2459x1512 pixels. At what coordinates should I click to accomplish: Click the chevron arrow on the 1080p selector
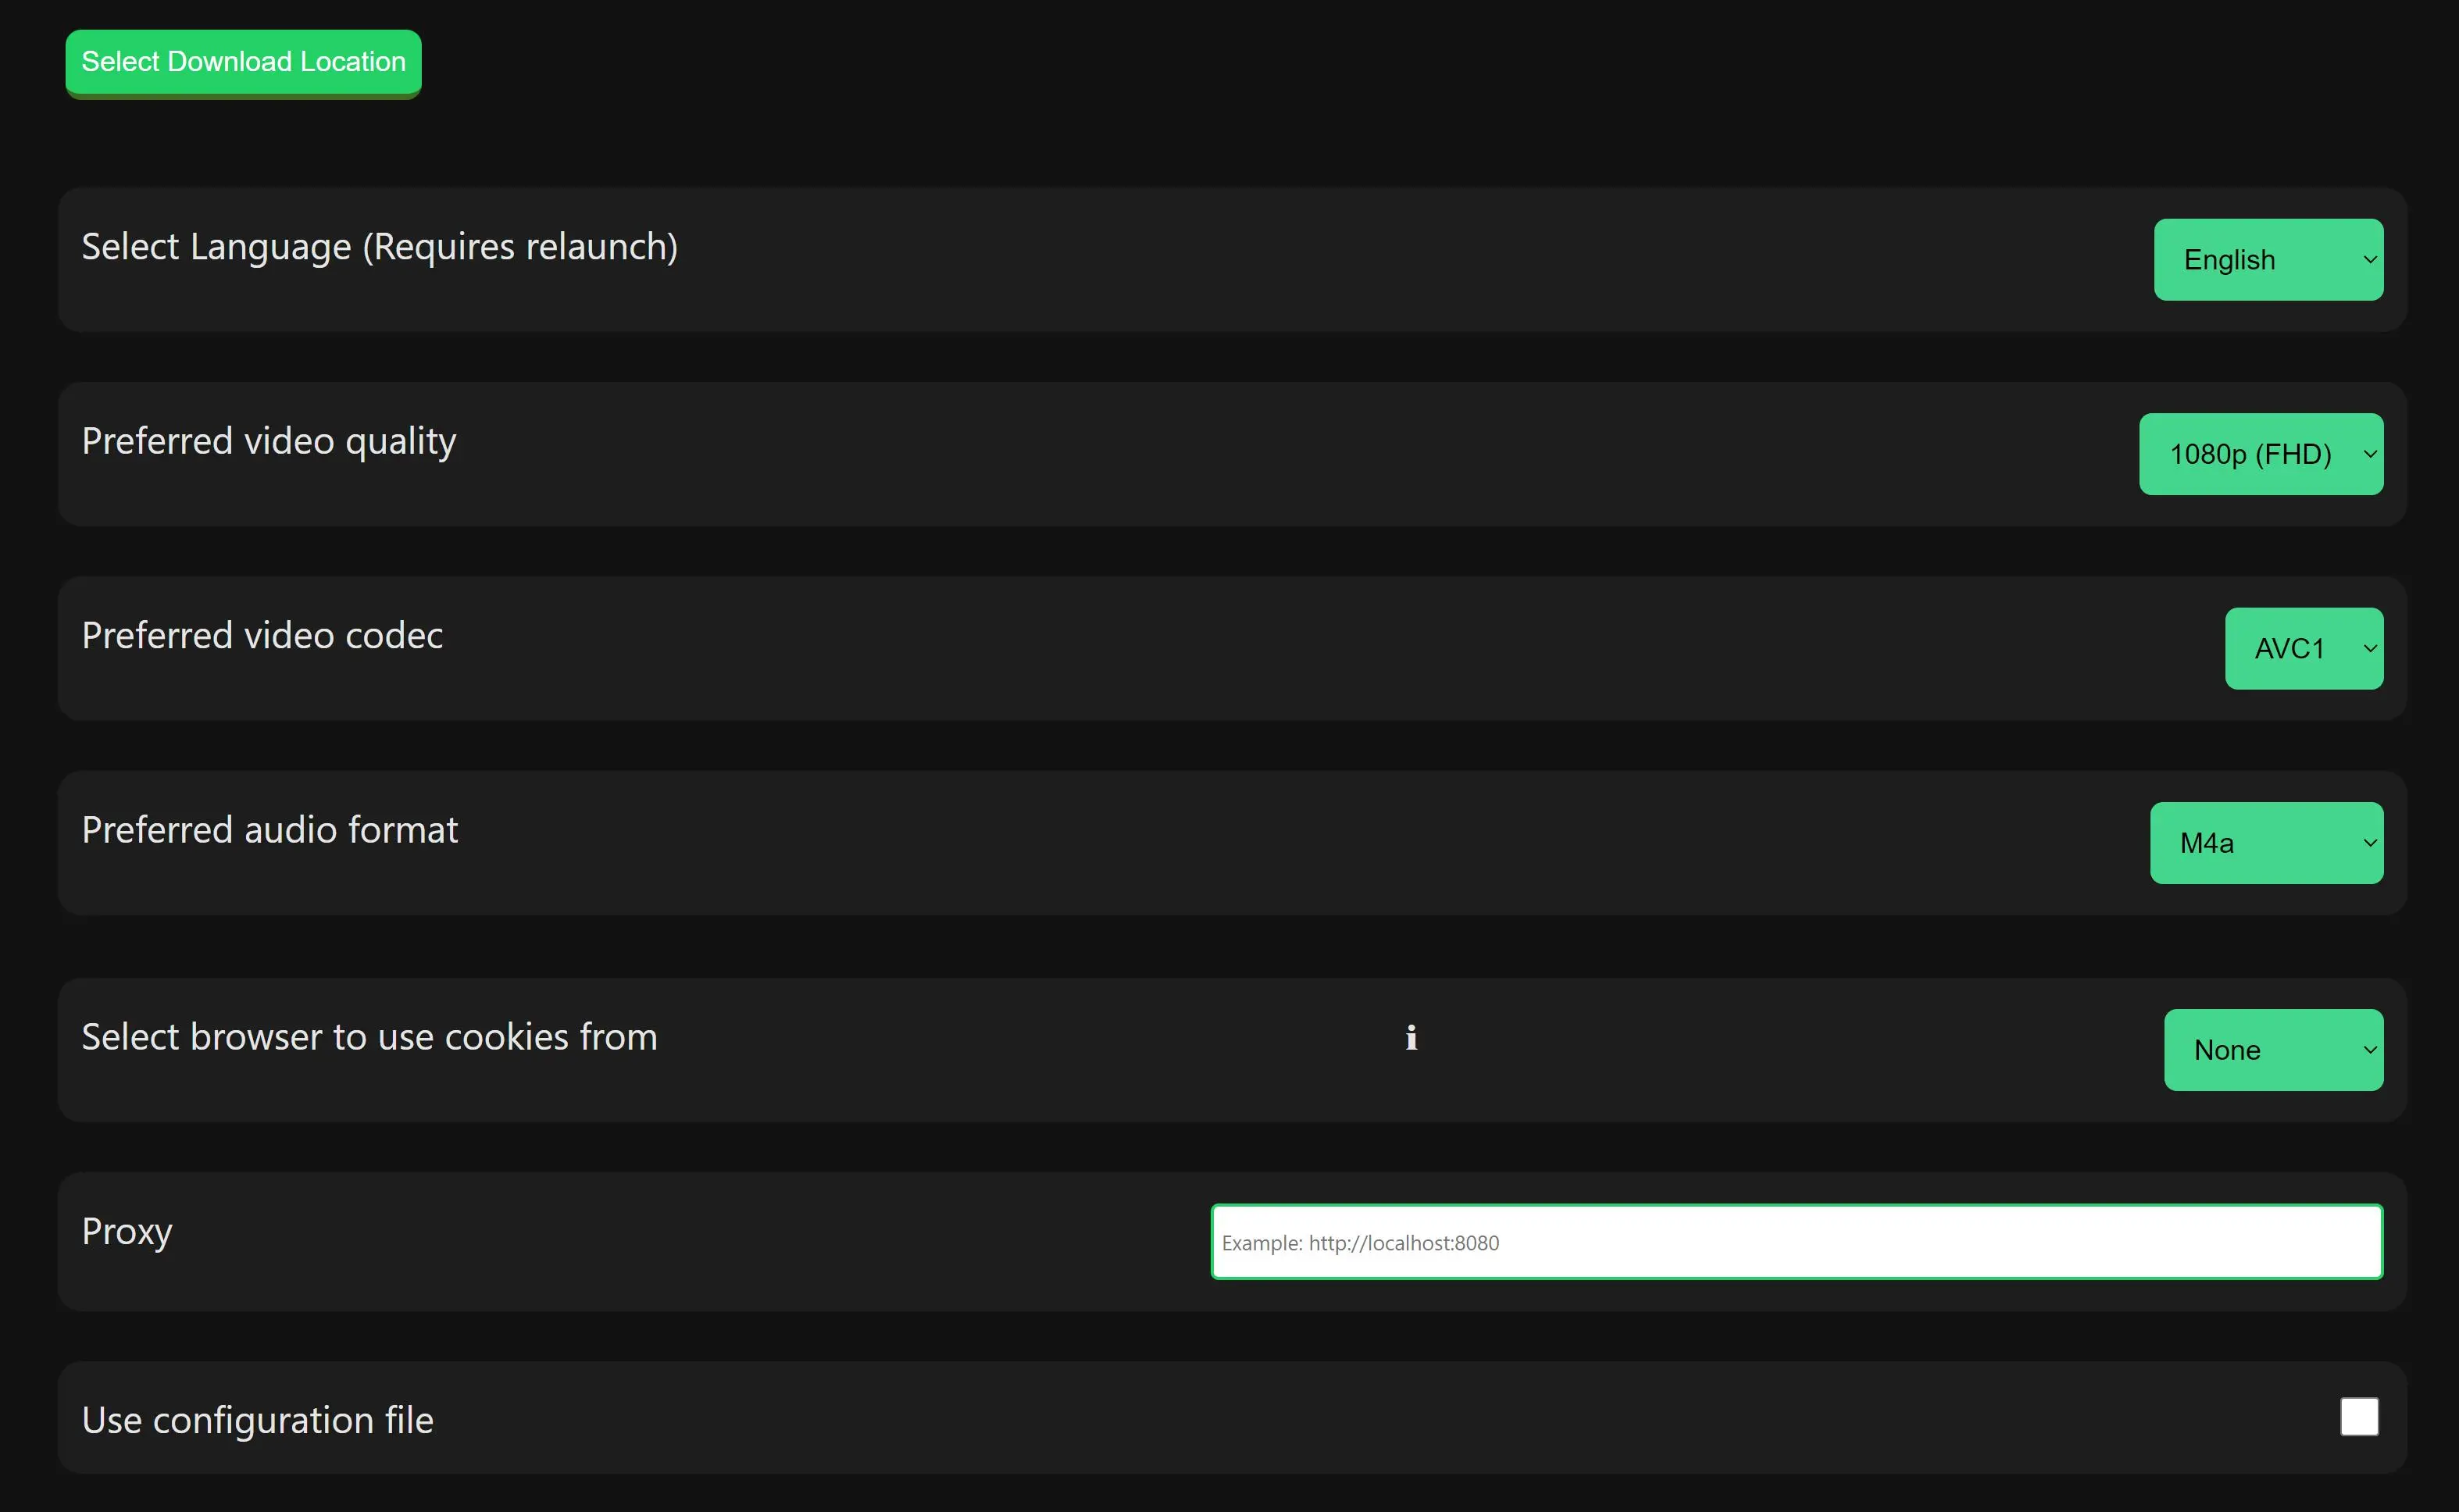click(x=2369, y=454)
